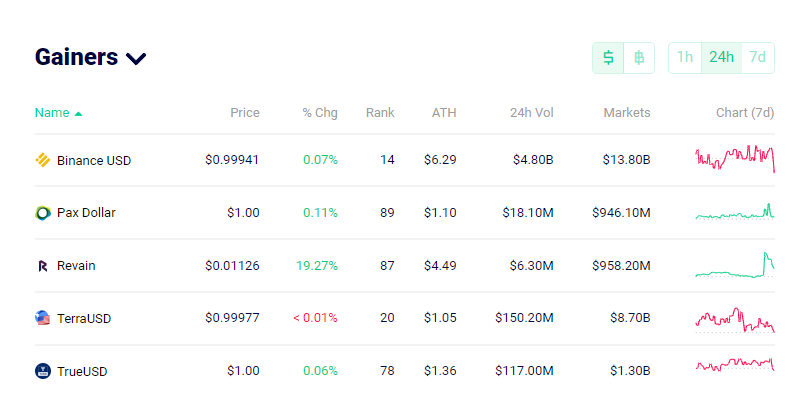The image size is (811, 412).
Task: Open the TerraUSD coin link
Action: pyautogui.click(x=84, y=318)
